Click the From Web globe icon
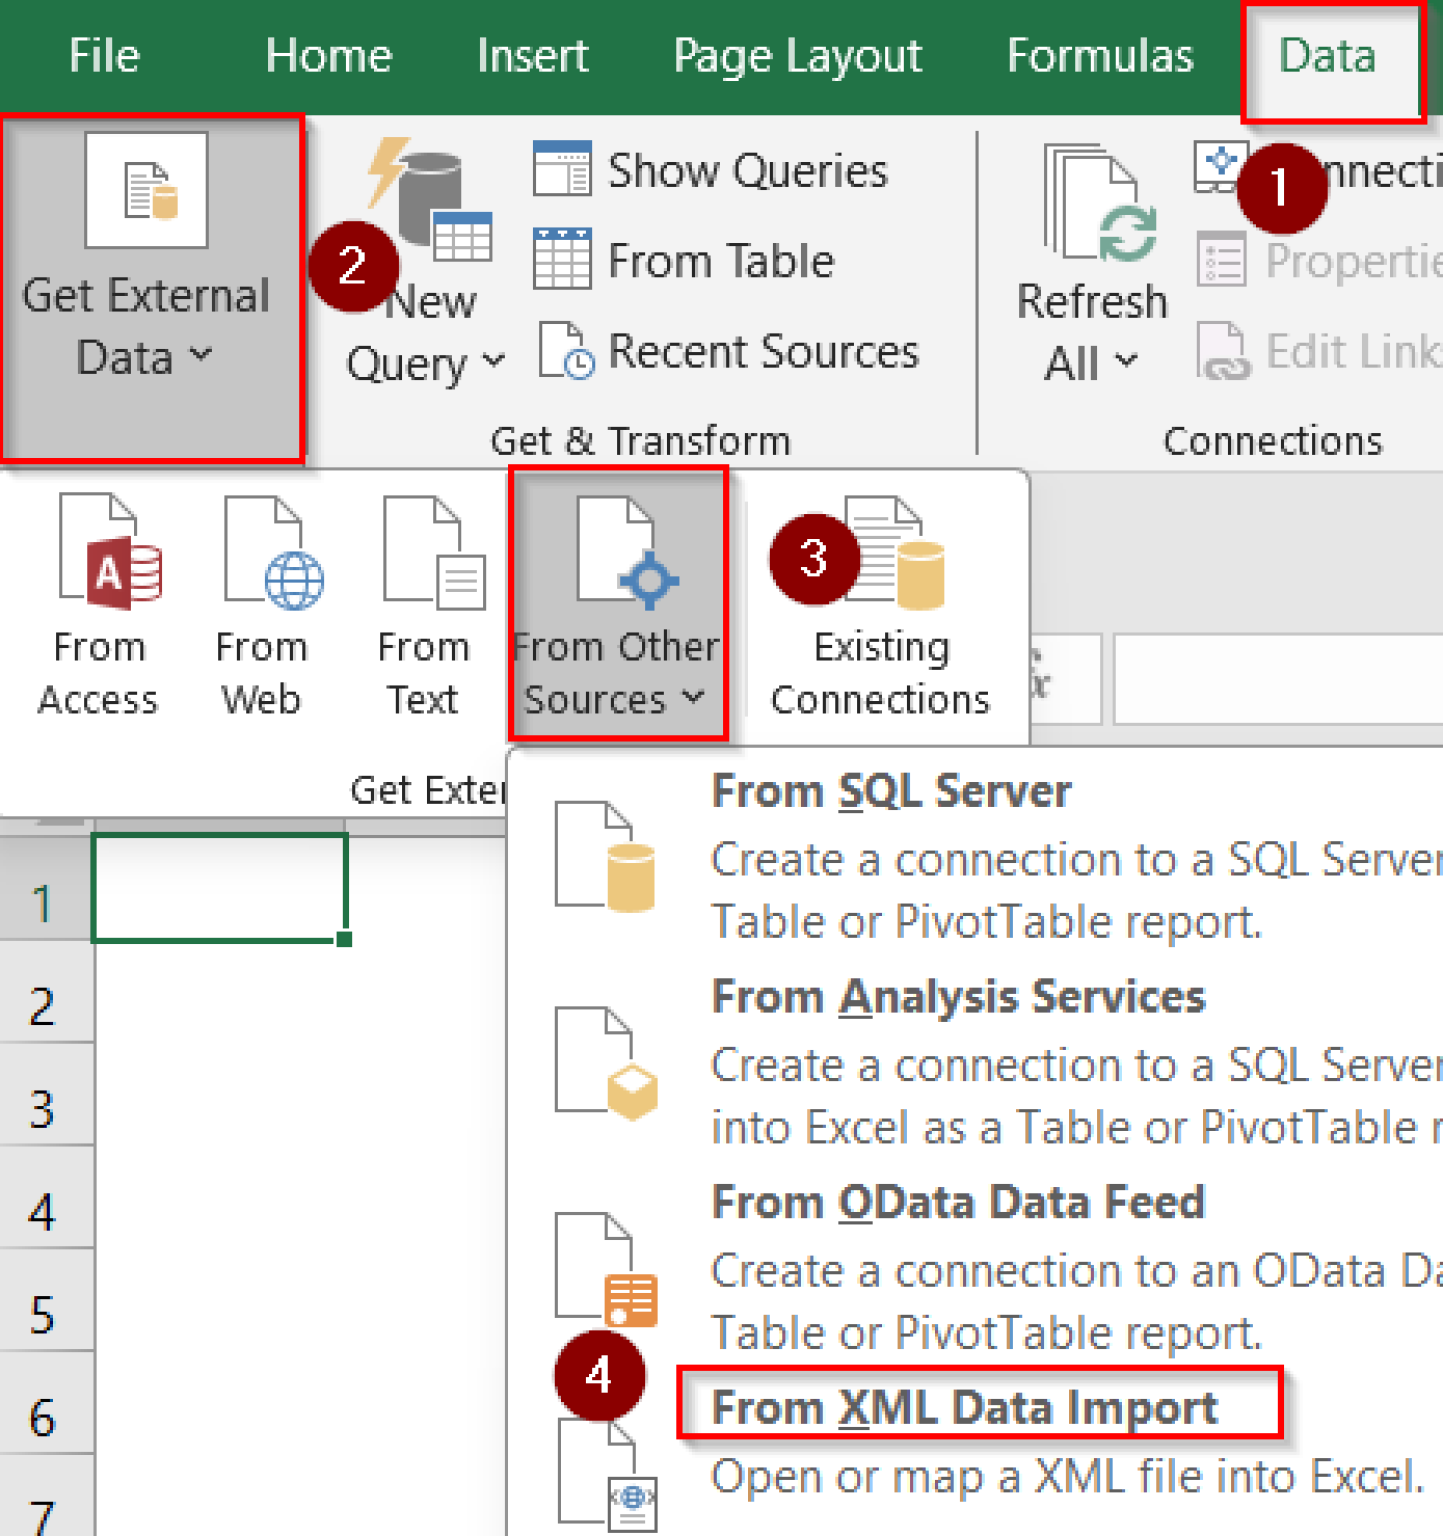The image size is (1443, 1536). tap(272, 553)
